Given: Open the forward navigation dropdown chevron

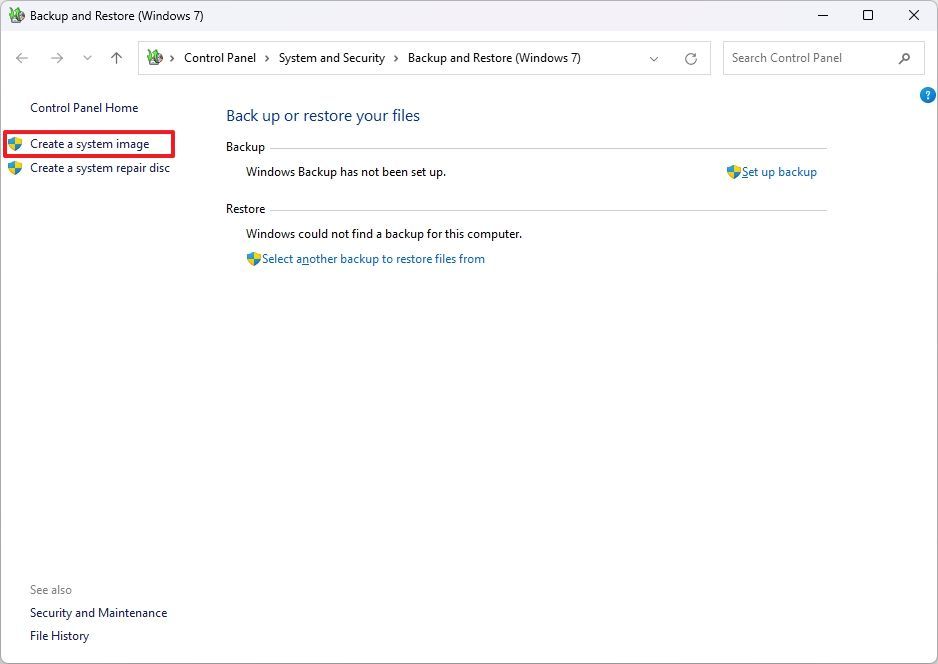Looking at the screenshot, I should click(x=87, y=58).
